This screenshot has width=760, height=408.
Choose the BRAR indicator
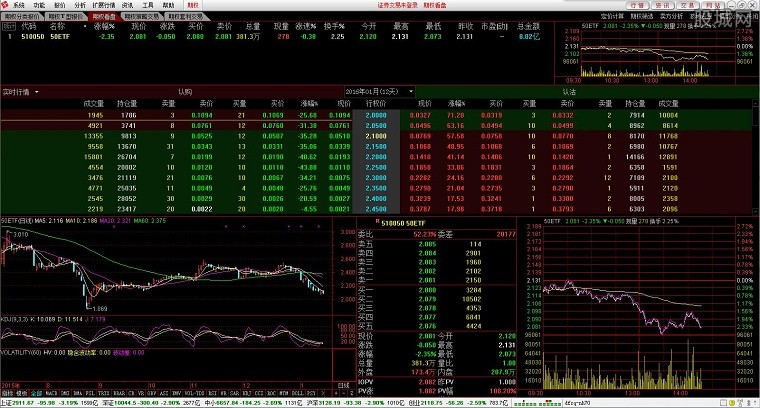[x=119, y=393]
